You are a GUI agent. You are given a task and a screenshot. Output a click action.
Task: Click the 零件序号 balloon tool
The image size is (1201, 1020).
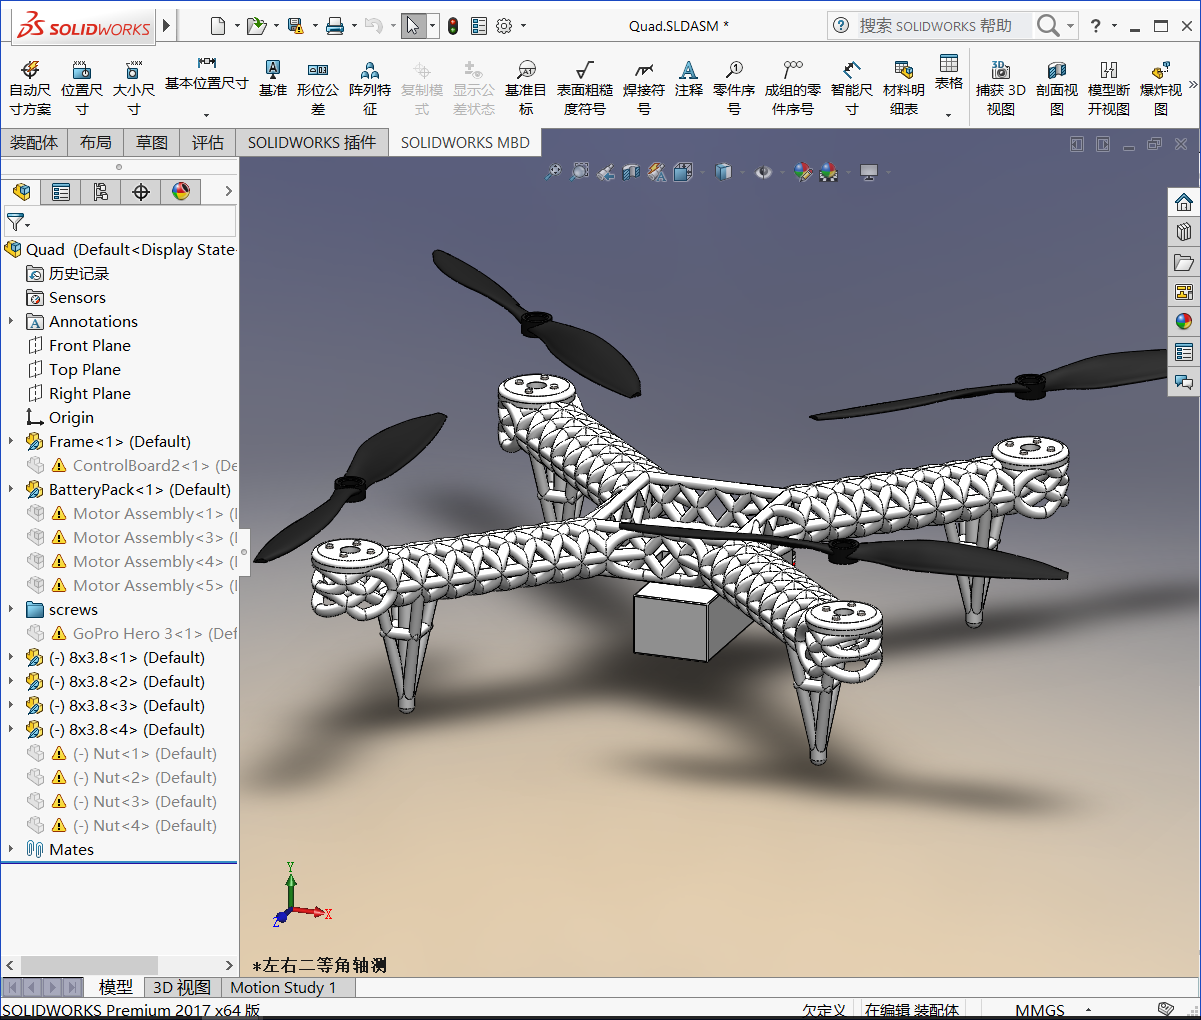click(x=734, y=87)
